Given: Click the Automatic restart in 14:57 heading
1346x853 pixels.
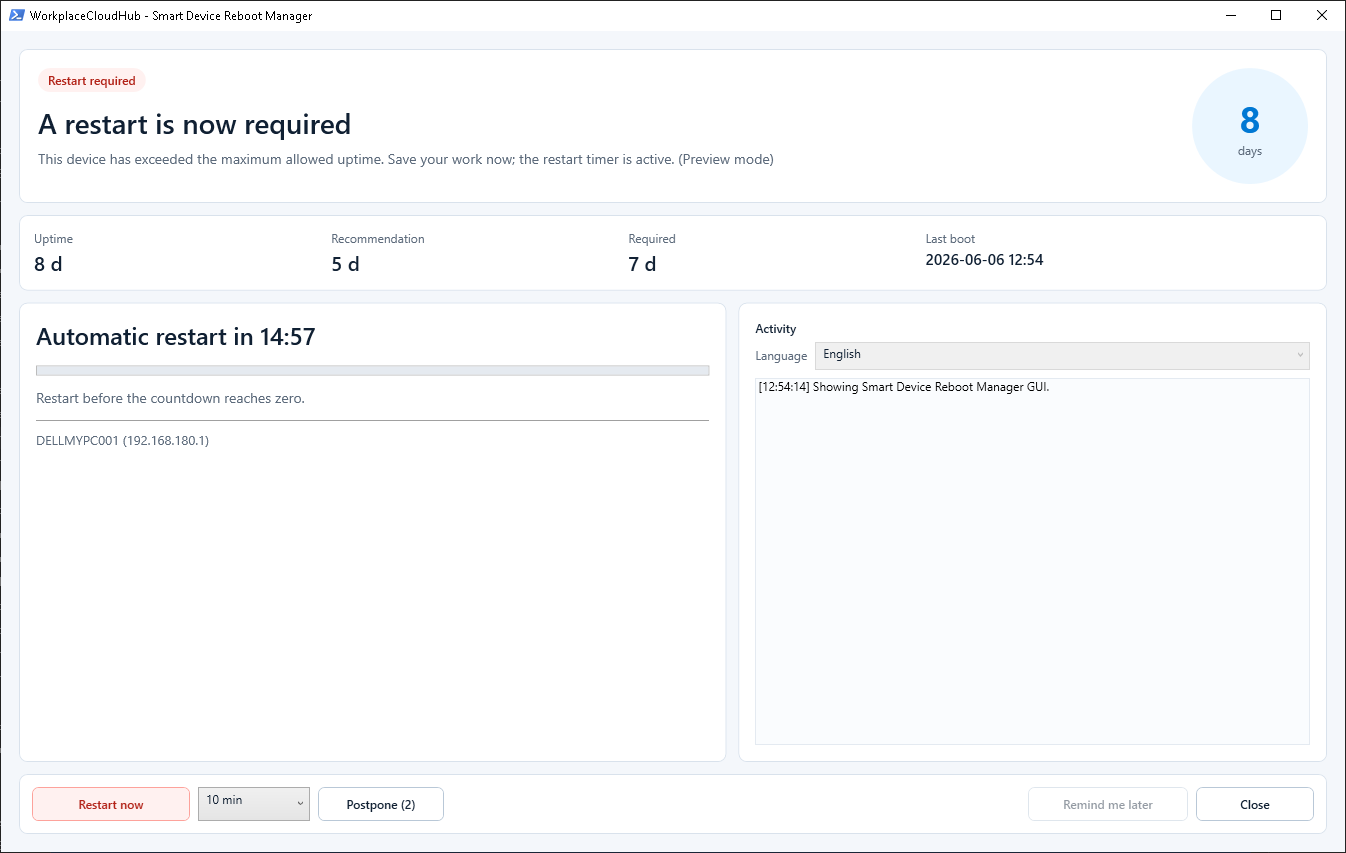Looking at the screenshot, I should tap(176, 337).
